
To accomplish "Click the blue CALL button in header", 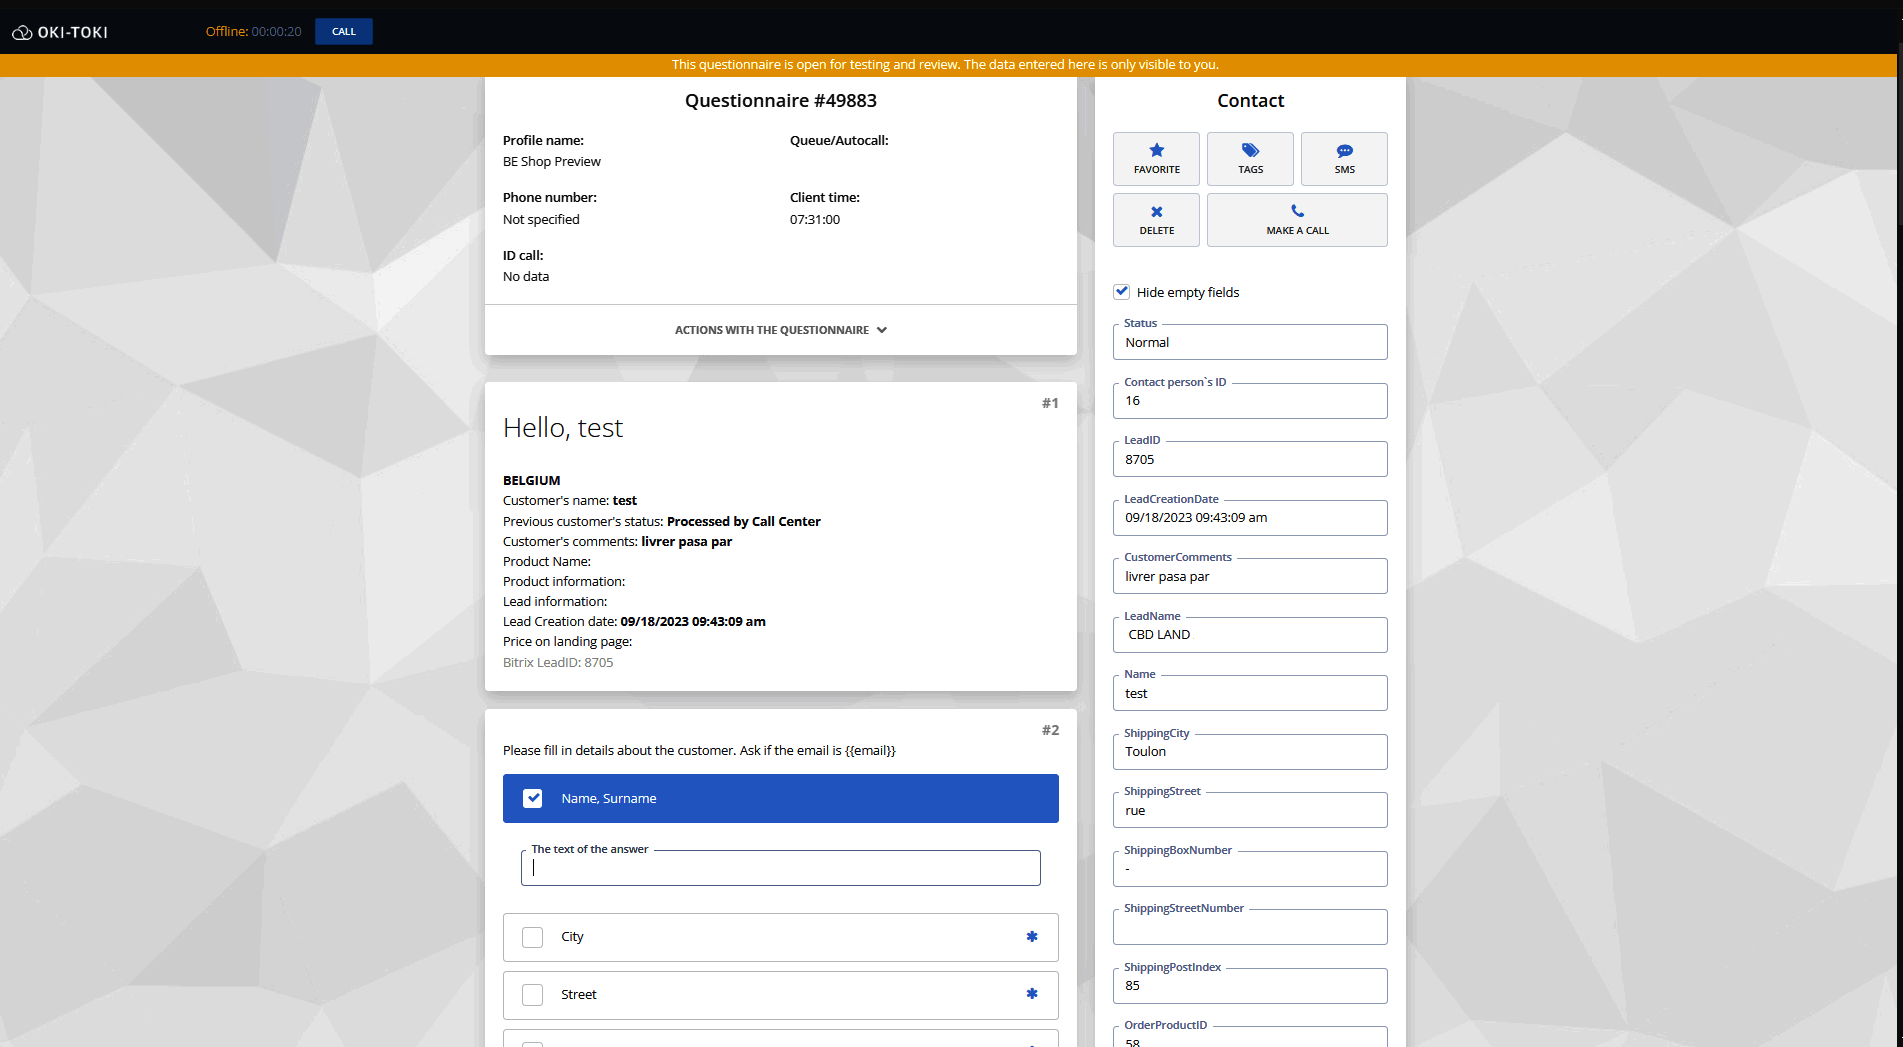I will click(x=344, y=32).
